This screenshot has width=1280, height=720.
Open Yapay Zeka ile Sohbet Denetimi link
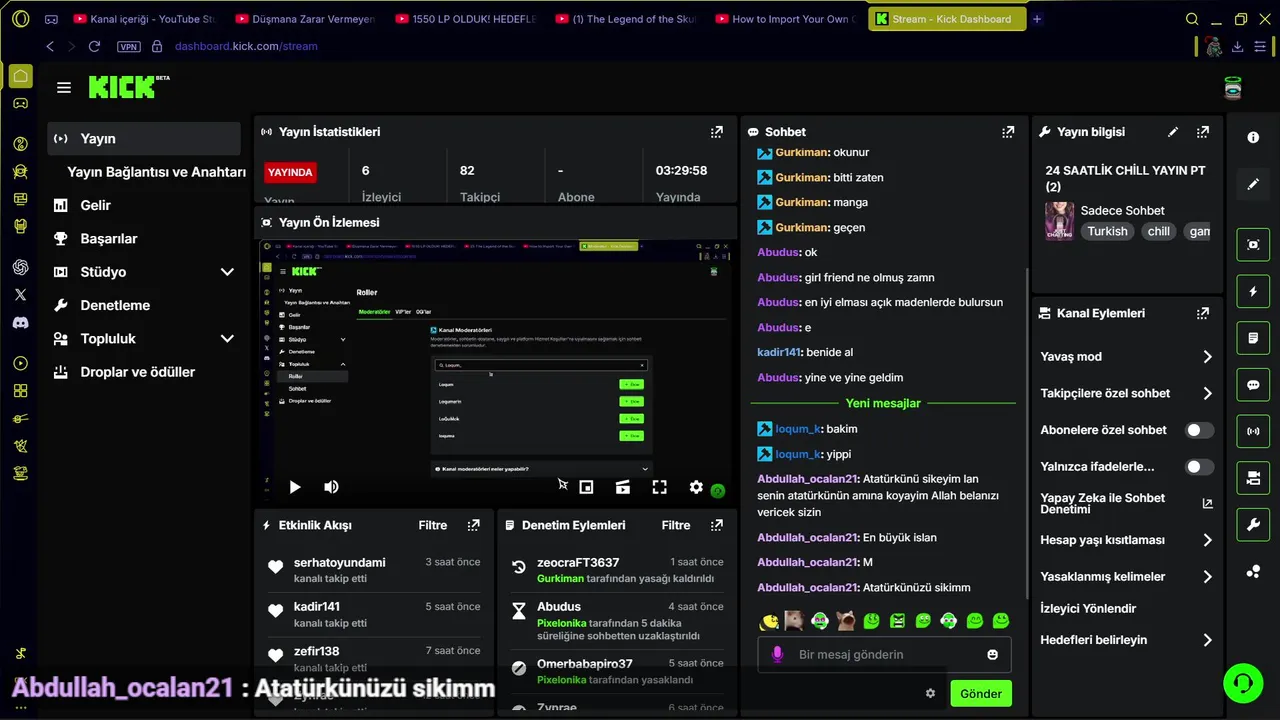pos(1126,503)
